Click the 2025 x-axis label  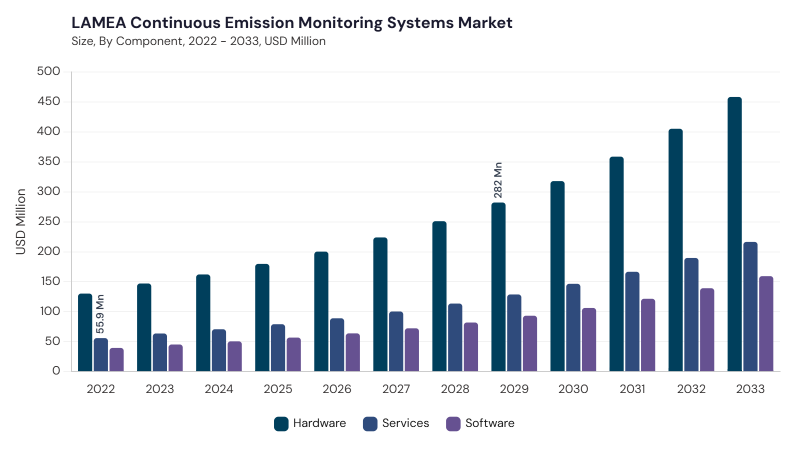coord(278,389)
